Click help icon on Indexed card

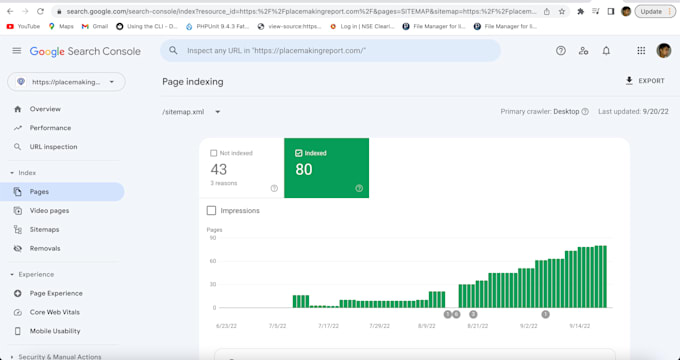359,188
